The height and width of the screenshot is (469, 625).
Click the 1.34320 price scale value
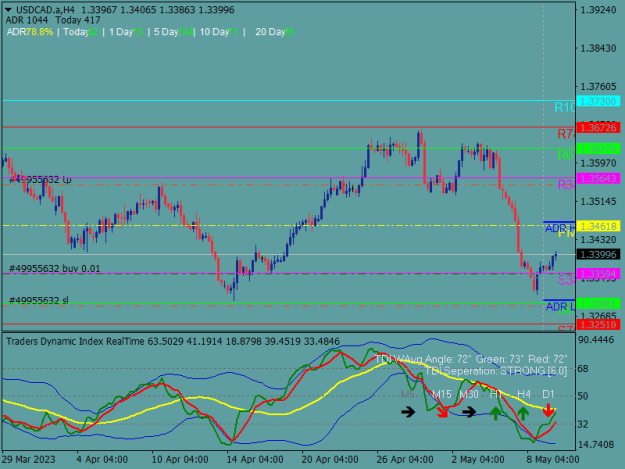[598, 239]
